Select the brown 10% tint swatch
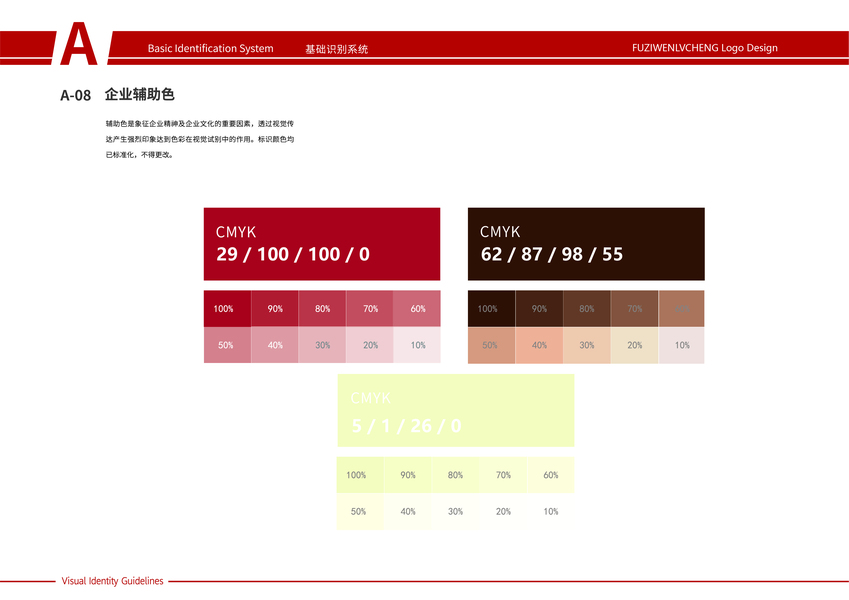Screen dimensions: 849x600 (682, 345)
